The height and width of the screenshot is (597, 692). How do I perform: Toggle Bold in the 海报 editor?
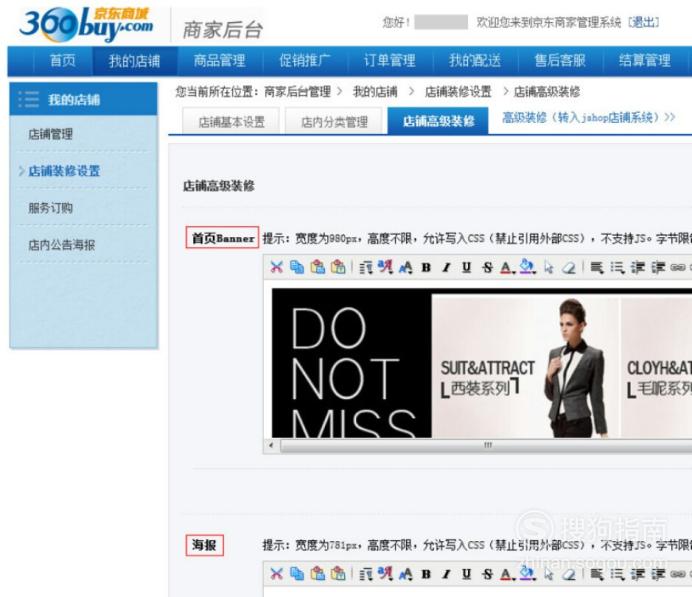(426, 574)
